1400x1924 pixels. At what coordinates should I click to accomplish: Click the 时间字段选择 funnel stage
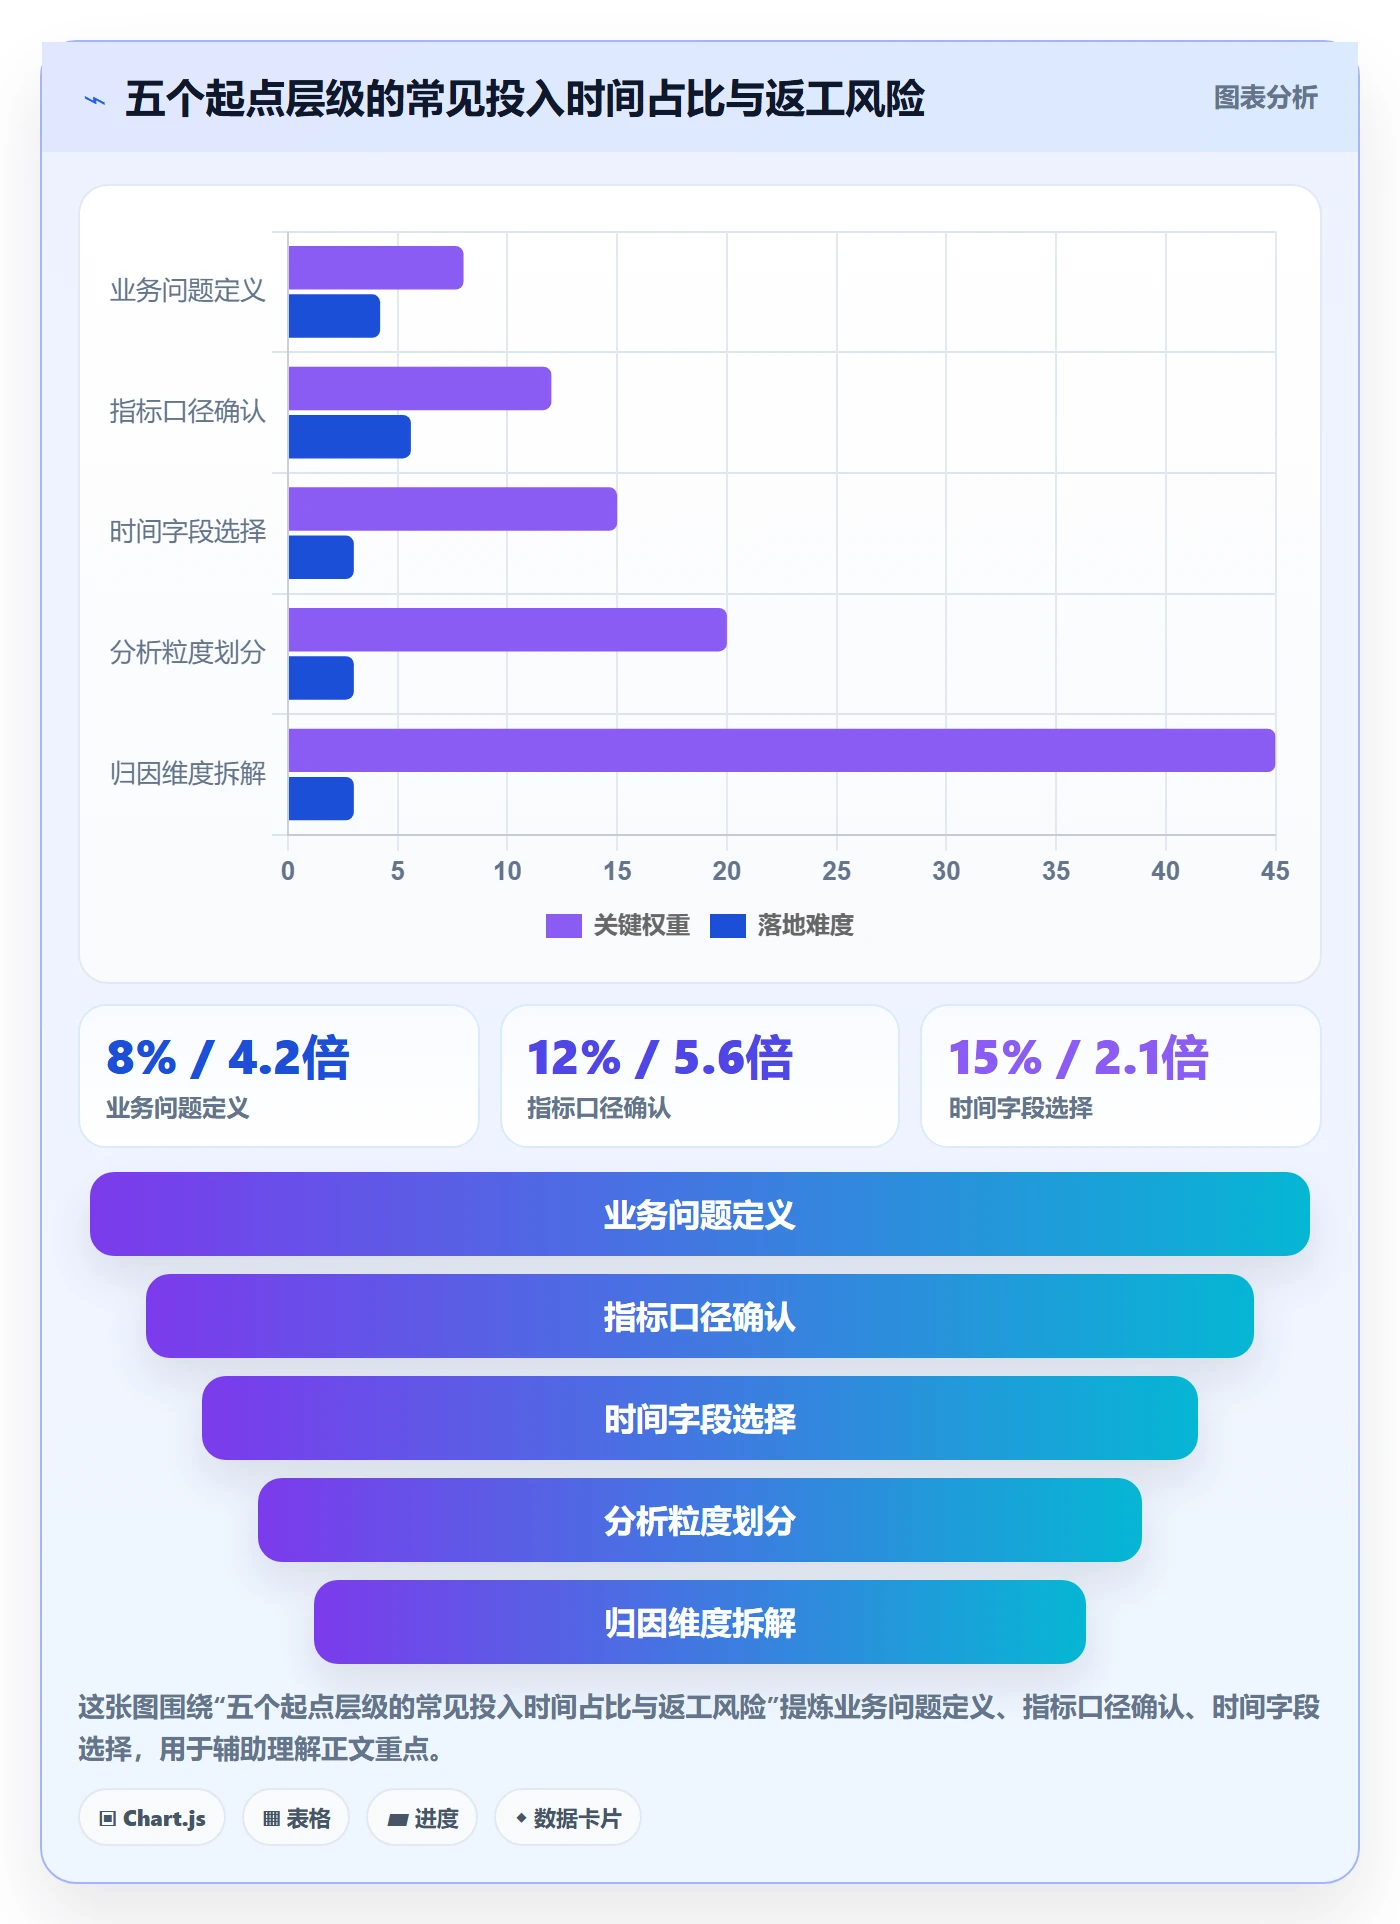point(700,1418)
